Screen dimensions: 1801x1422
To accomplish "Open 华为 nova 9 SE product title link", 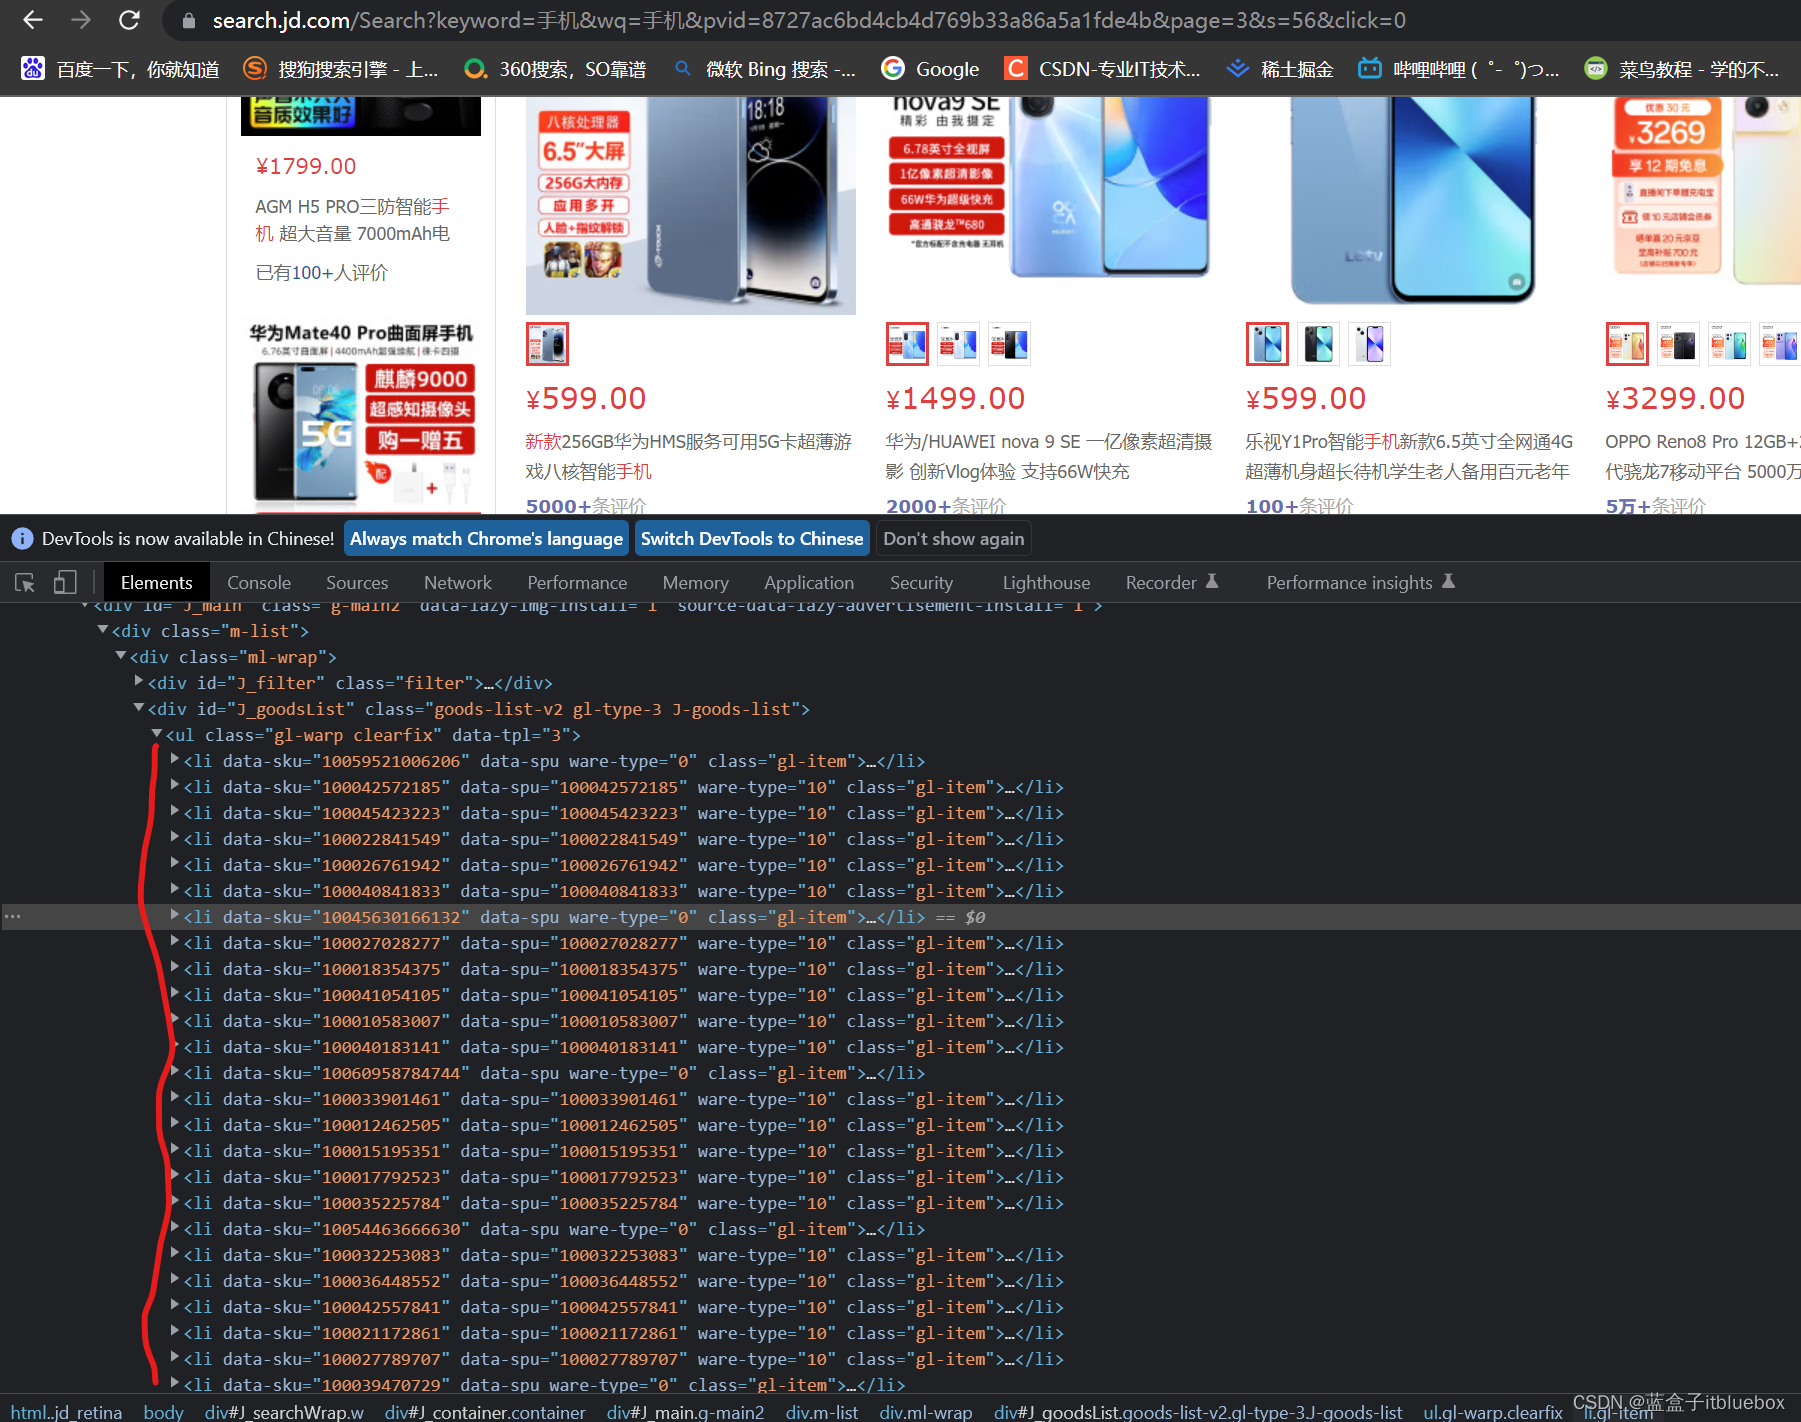I will pyautogui.click(x=1048, y=456).
